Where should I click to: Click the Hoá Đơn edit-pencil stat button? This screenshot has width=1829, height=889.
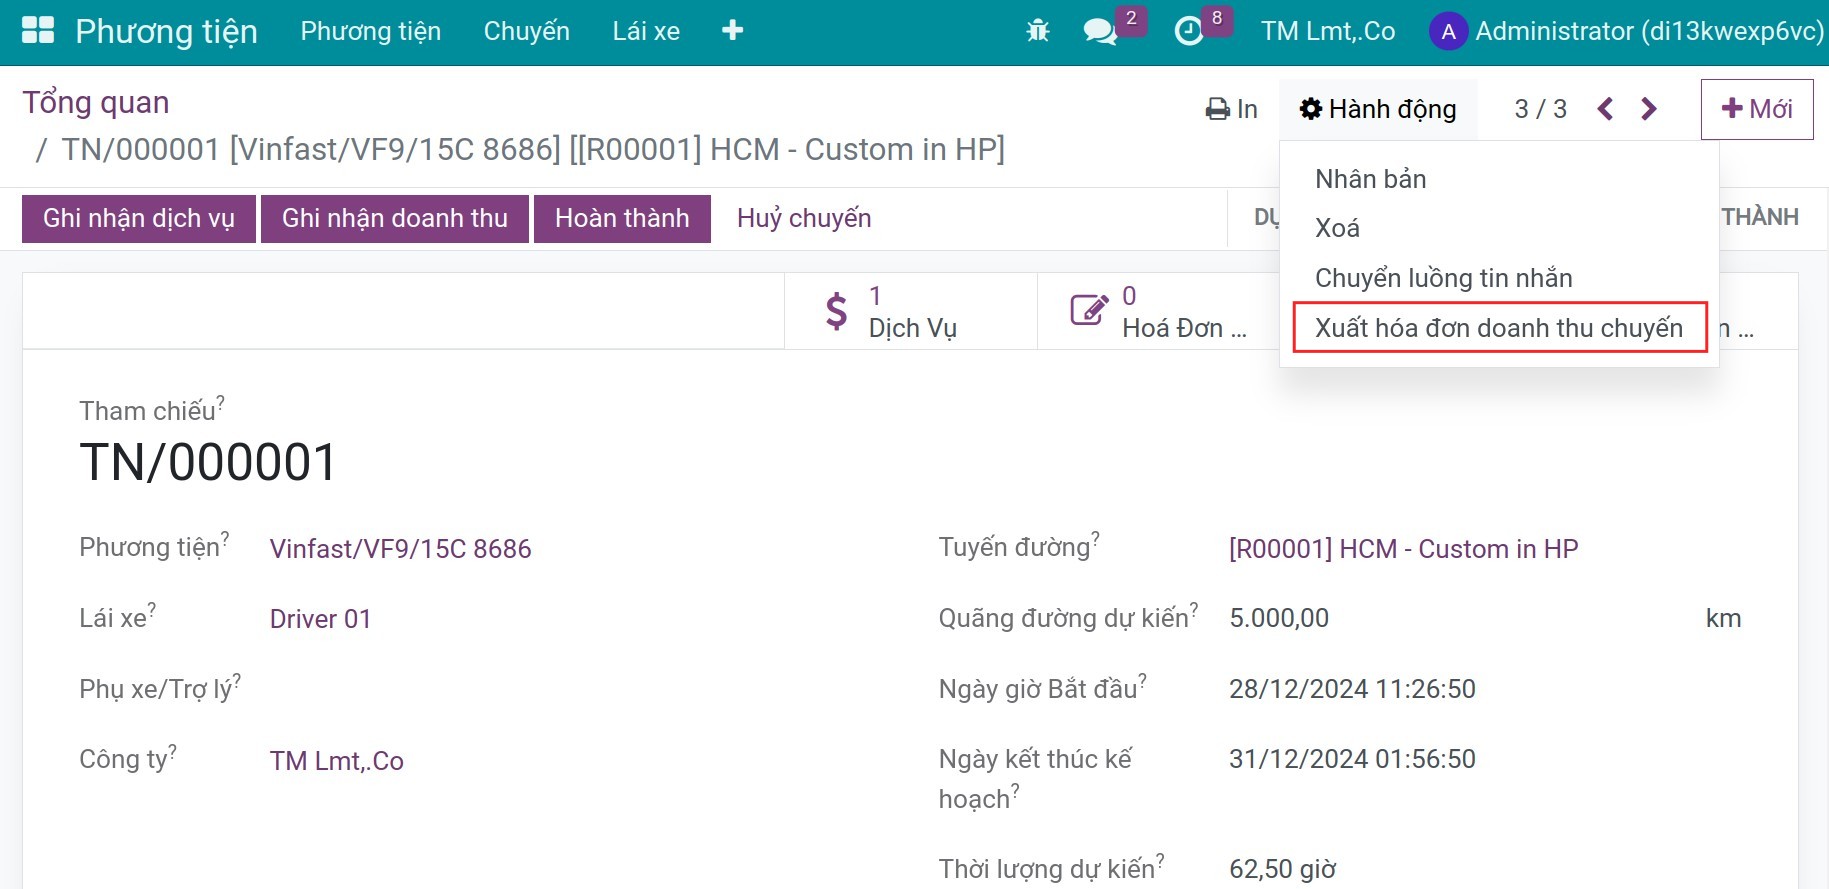tap(1158, 311)
